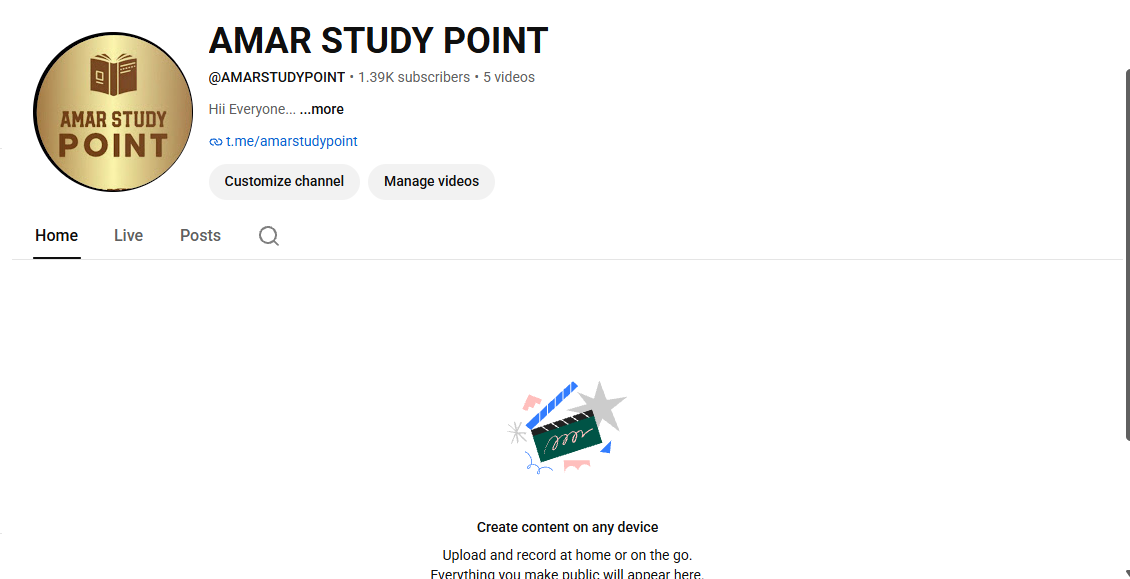Click the vertical scrollbar thumb
The height and width of the screenshot is (579, 1130).
[1126, 254]
